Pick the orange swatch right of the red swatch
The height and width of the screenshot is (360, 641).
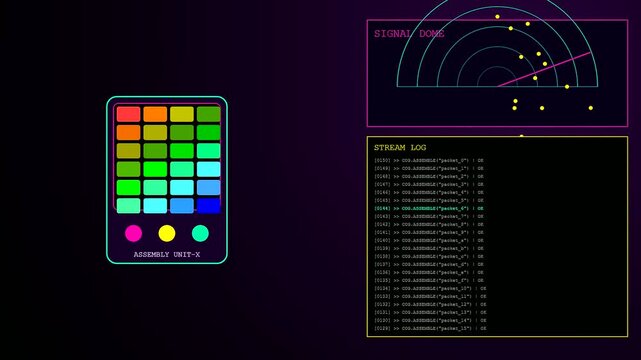coord(155,114)
